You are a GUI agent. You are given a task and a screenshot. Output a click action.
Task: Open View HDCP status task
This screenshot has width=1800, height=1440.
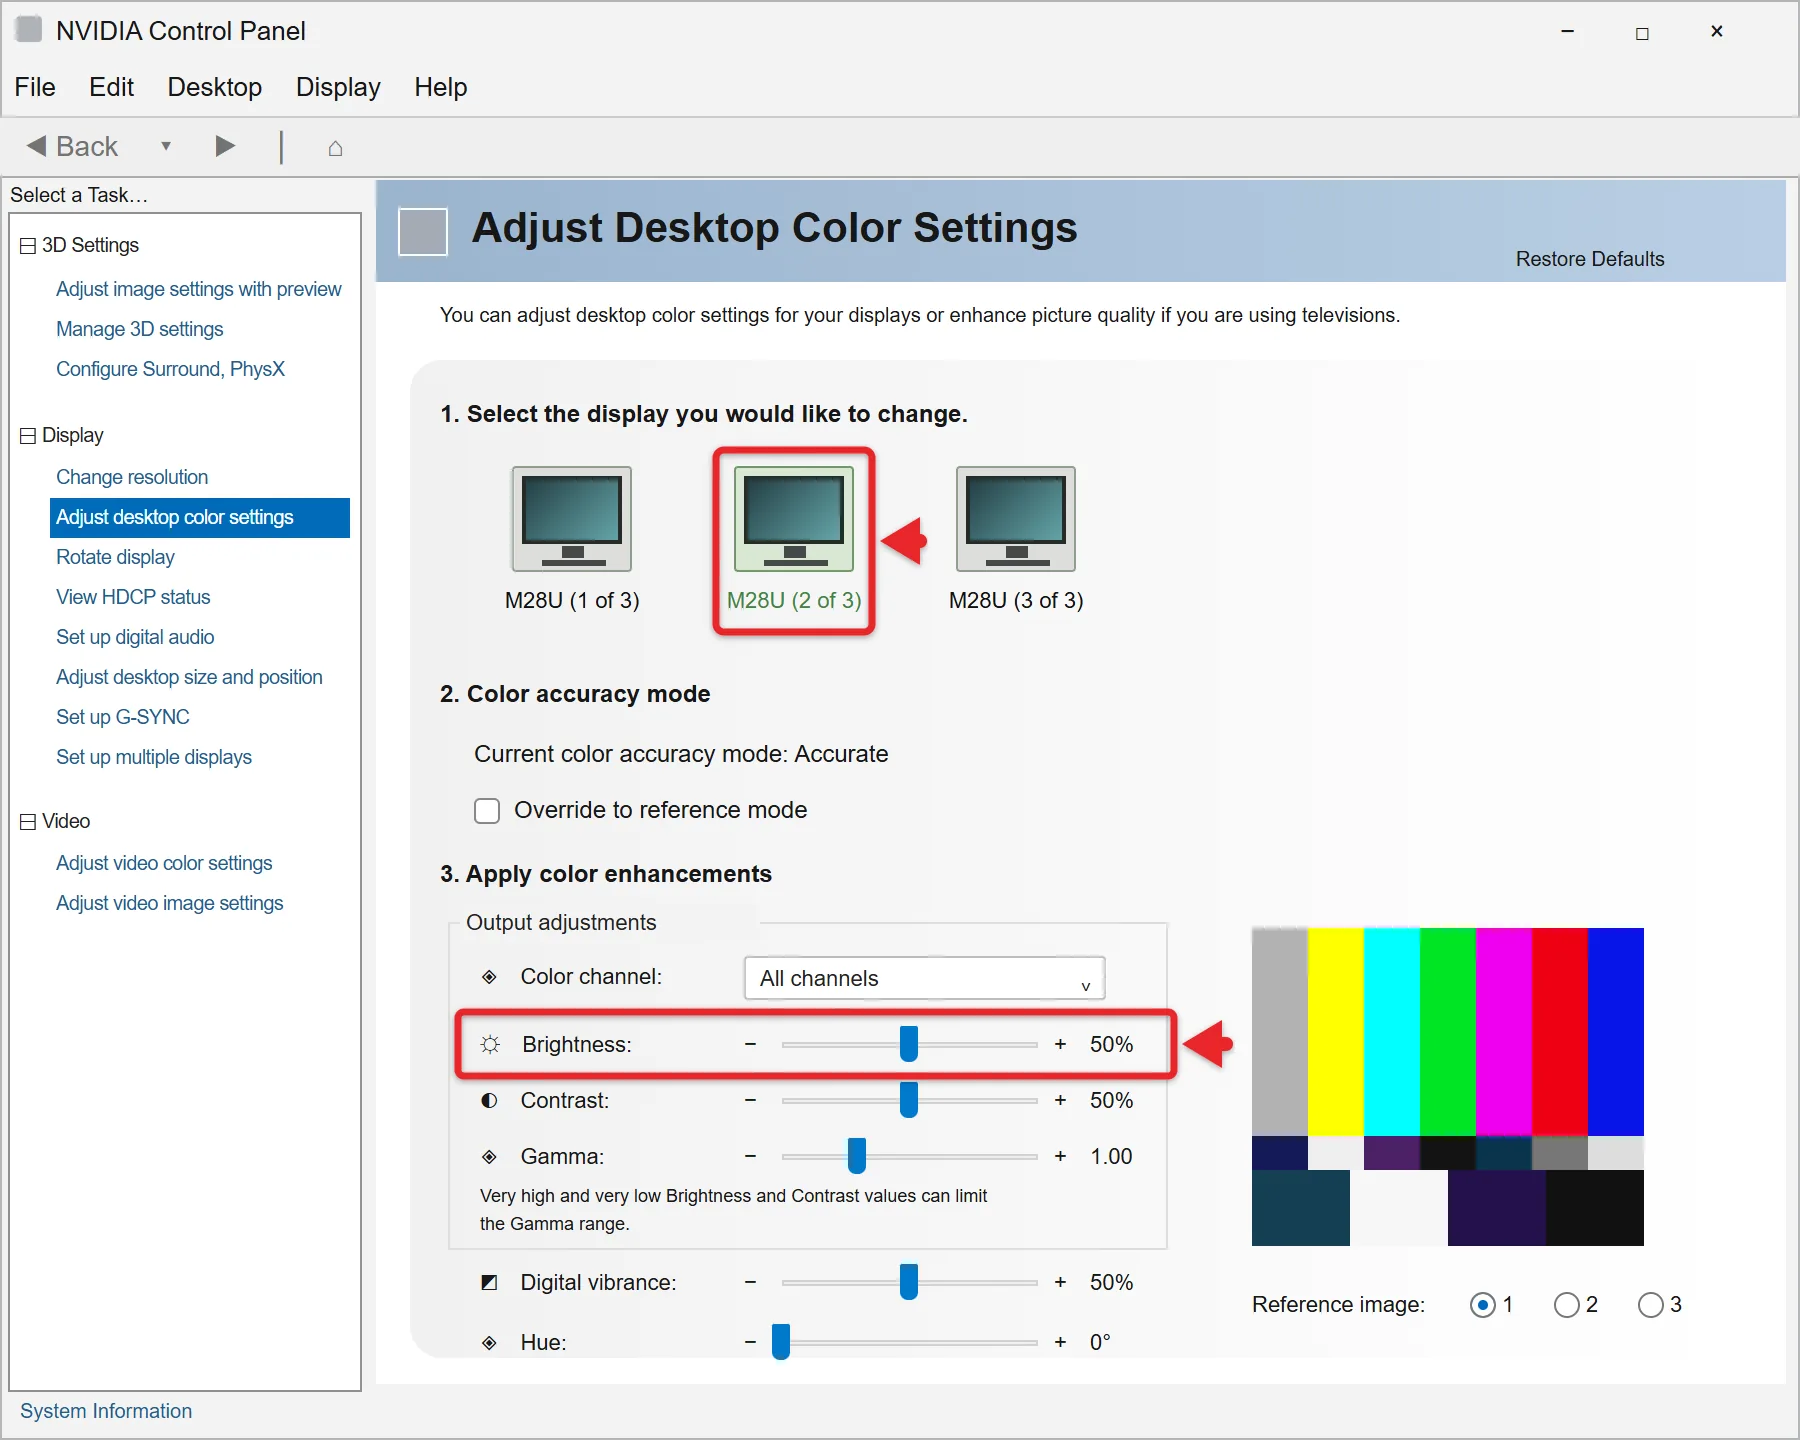tap(133, 597)
